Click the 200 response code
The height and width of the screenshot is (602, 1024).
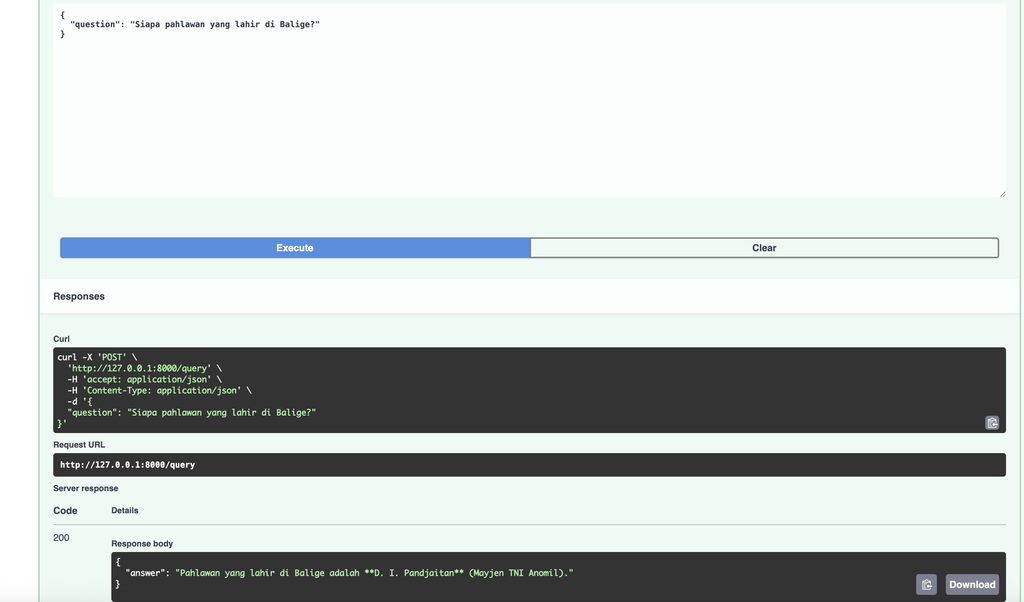pos(61,538)
